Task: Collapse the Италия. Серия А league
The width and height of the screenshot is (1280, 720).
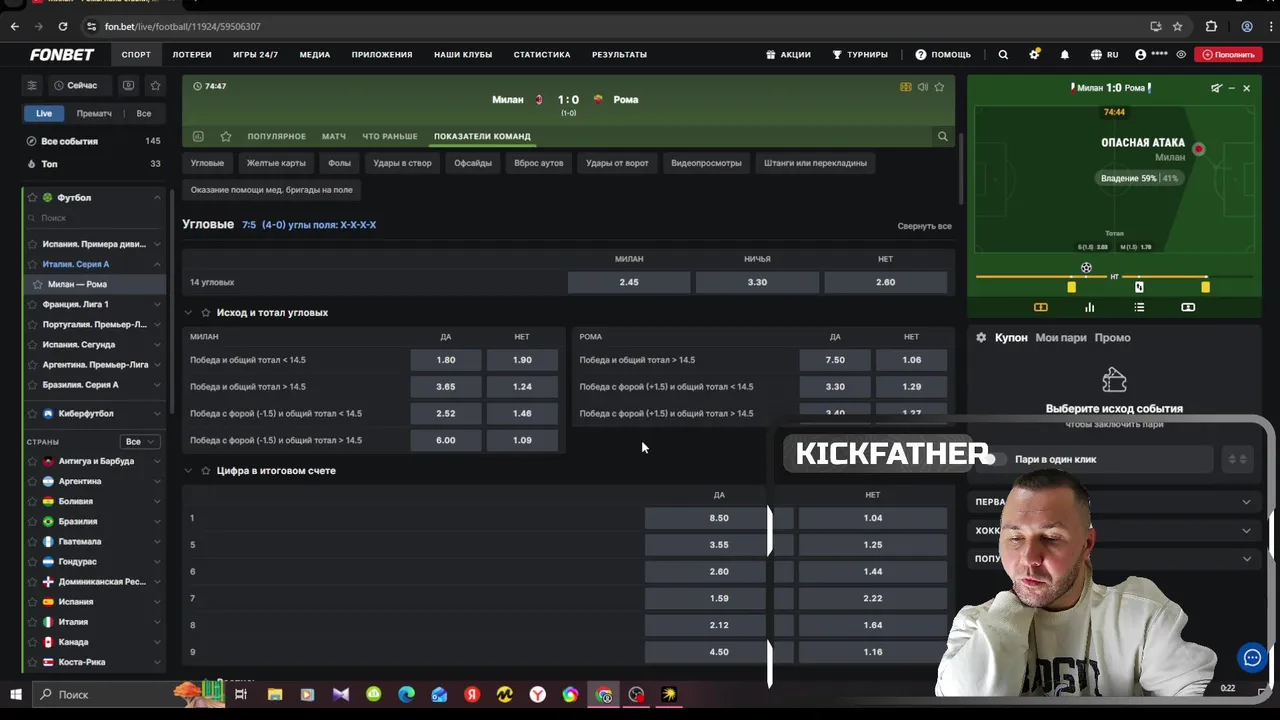Action: tap(157, 264)
